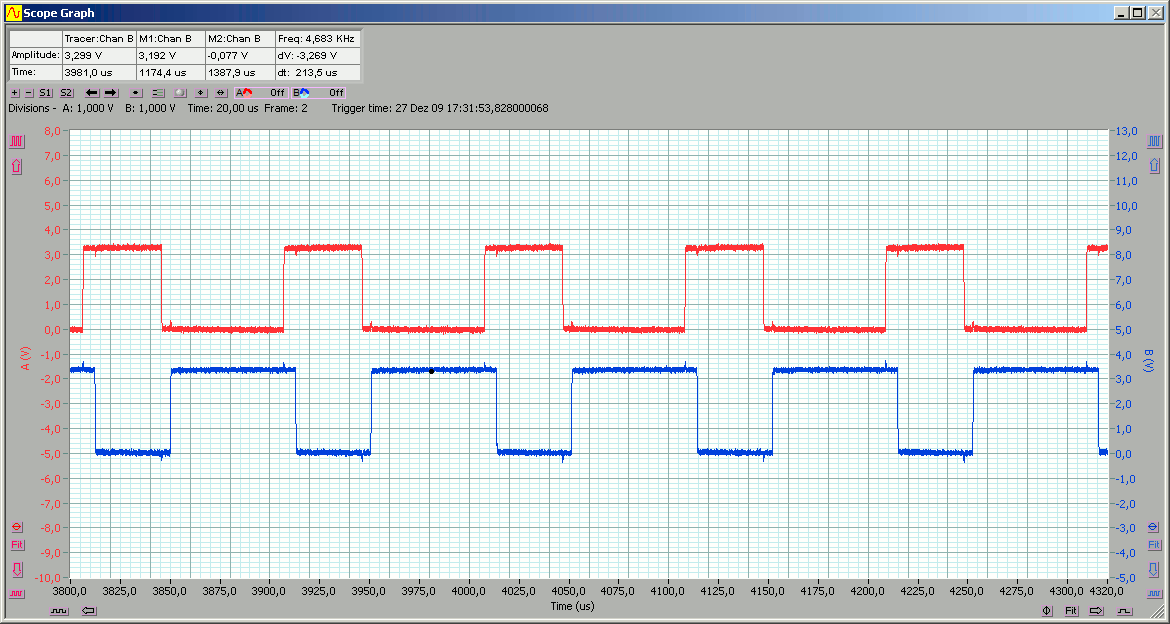Pan time axis right with black arrow
The height and width of the screenshot is (624, 1170).
tap(1096, 611)
